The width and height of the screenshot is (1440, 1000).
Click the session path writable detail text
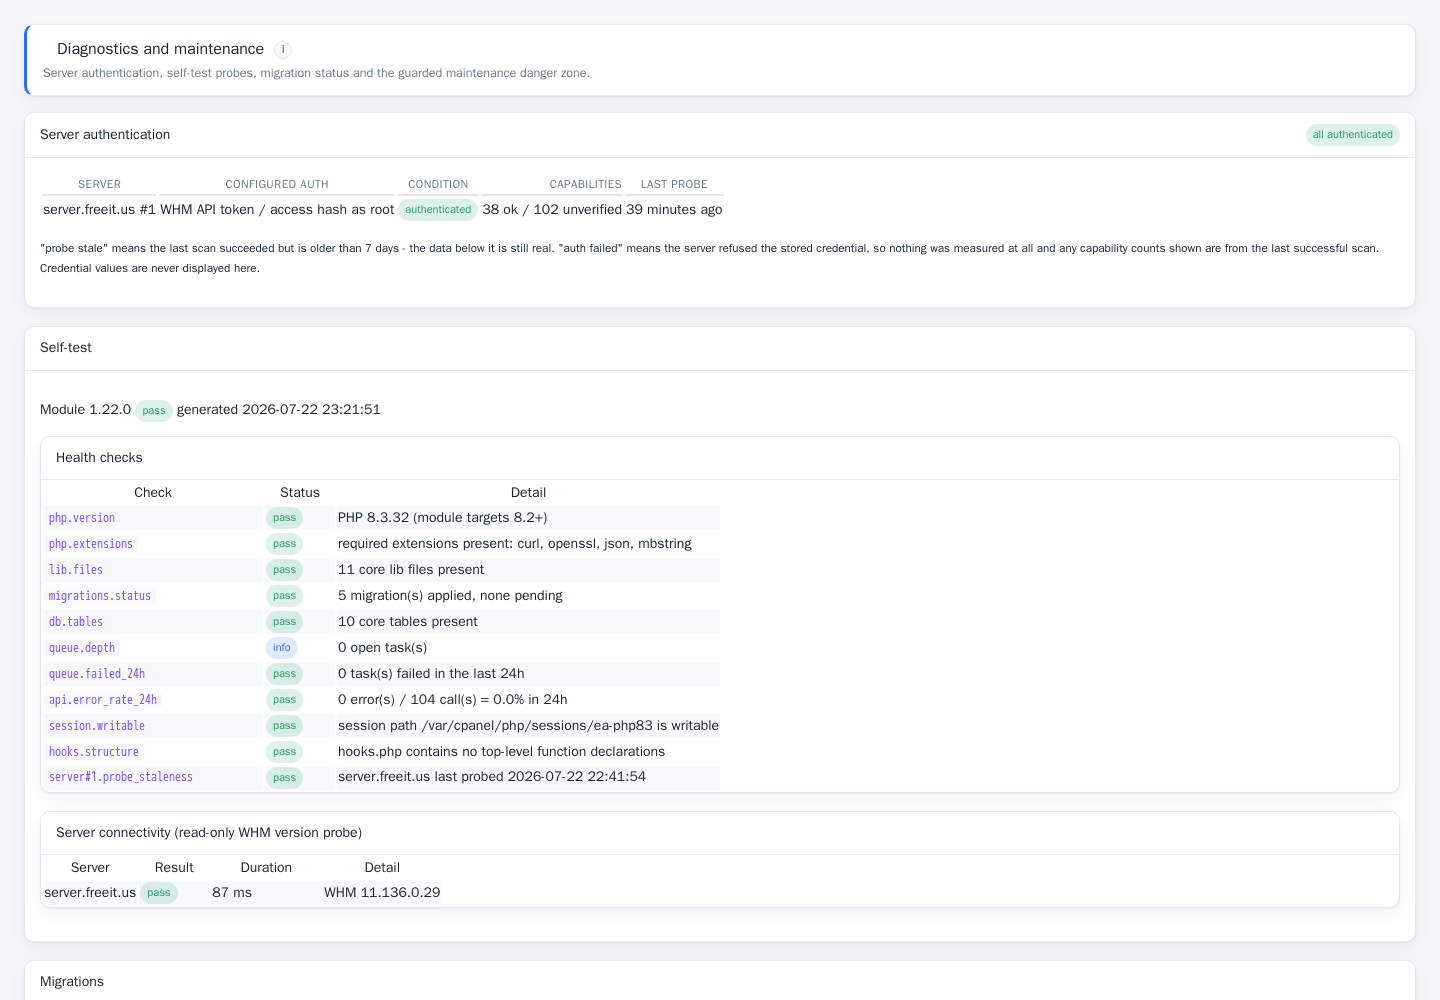(x=528, y=726)
